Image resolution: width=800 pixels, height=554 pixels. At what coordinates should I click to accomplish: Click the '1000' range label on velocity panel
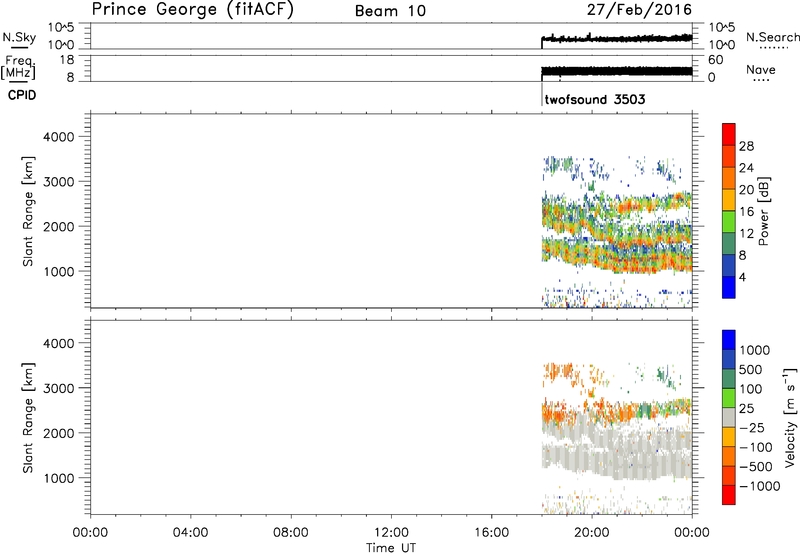59,478
